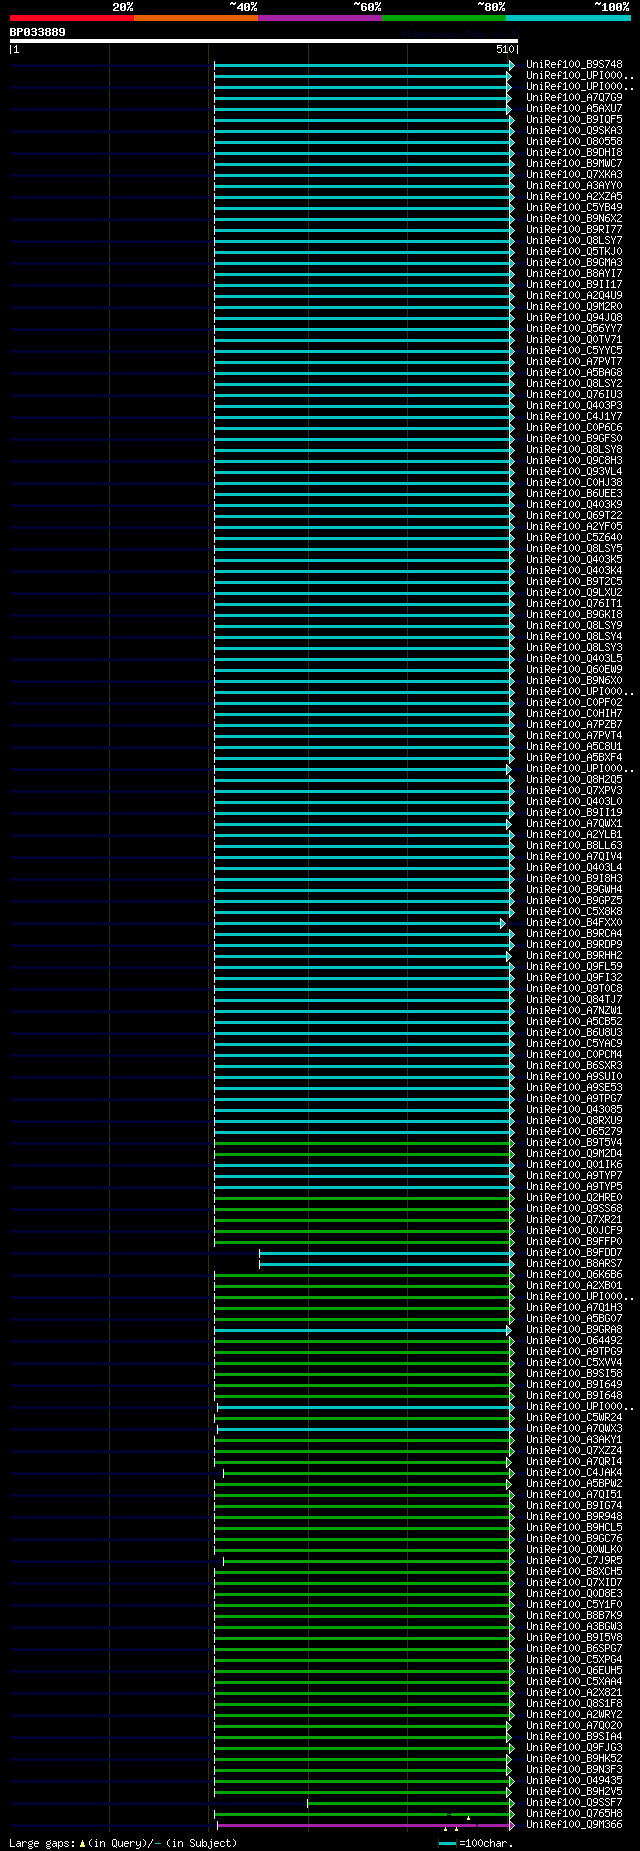The height and width of the screenshot is (1851, 640).
Task: Click label UniRef100_B9GRA8
Action: click(574, 1330)
